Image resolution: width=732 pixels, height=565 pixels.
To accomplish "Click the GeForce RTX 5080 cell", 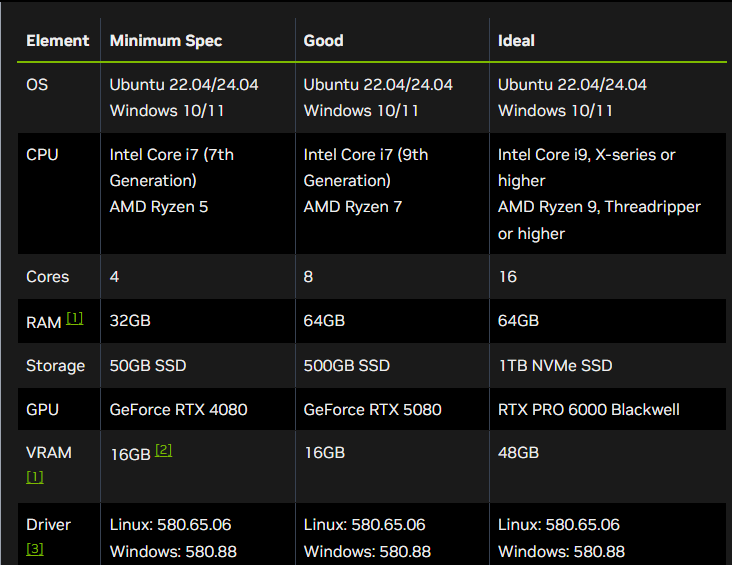I will (372, 409).
